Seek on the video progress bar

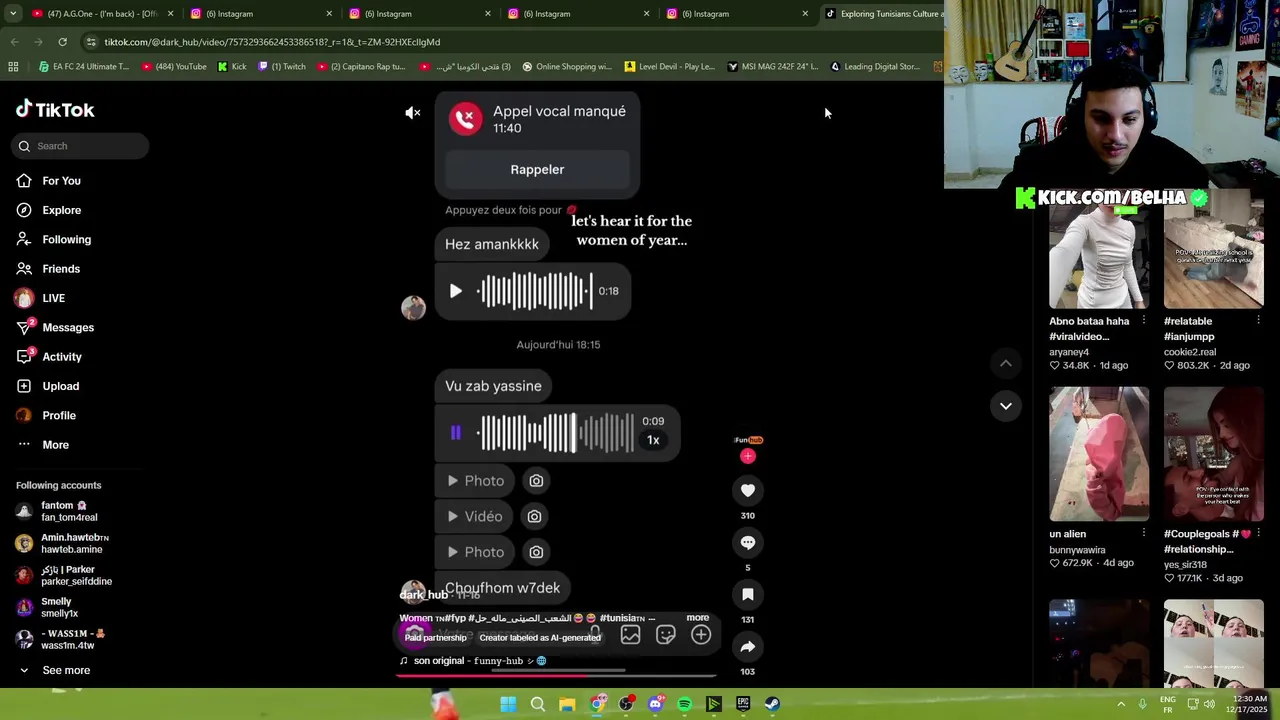pos(557,675)
